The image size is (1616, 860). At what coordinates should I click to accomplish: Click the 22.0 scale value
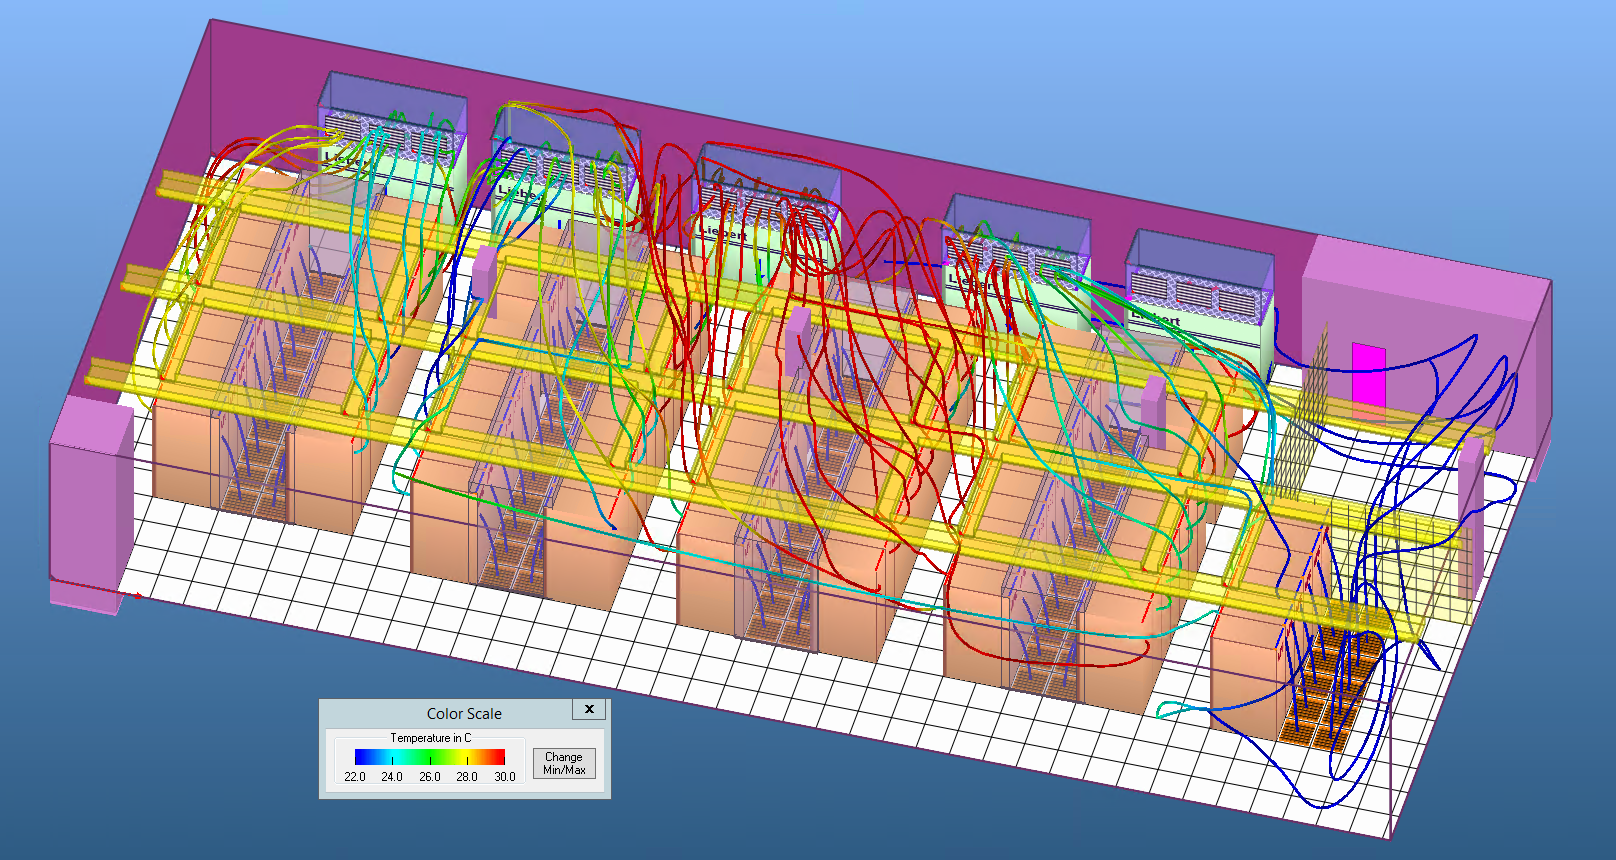click(355, 777)
